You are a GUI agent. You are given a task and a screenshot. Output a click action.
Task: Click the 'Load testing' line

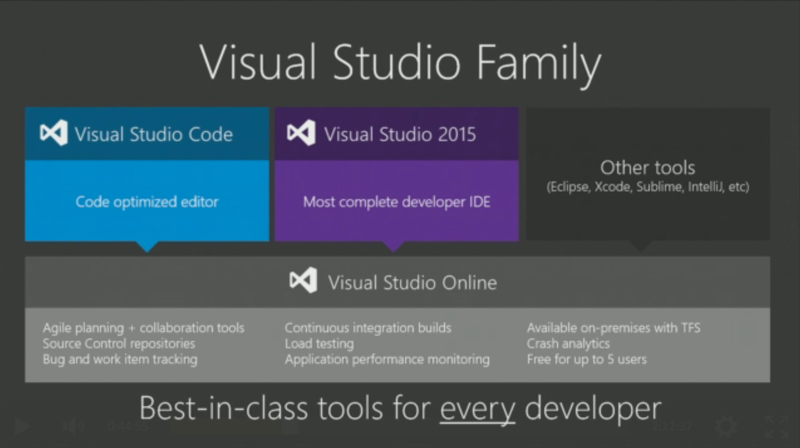tap(319, 343)
